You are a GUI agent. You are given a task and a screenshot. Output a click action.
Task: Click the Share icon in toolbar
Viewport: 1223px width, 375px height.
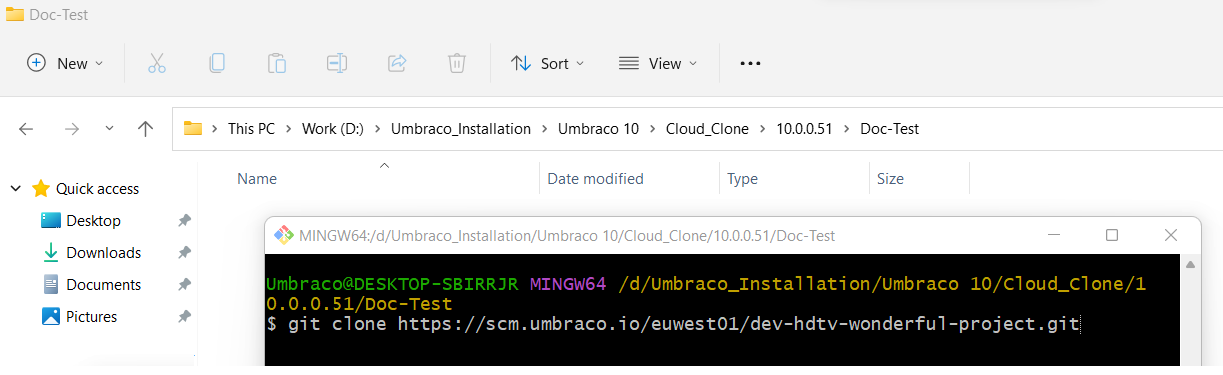tap(397, 63)
